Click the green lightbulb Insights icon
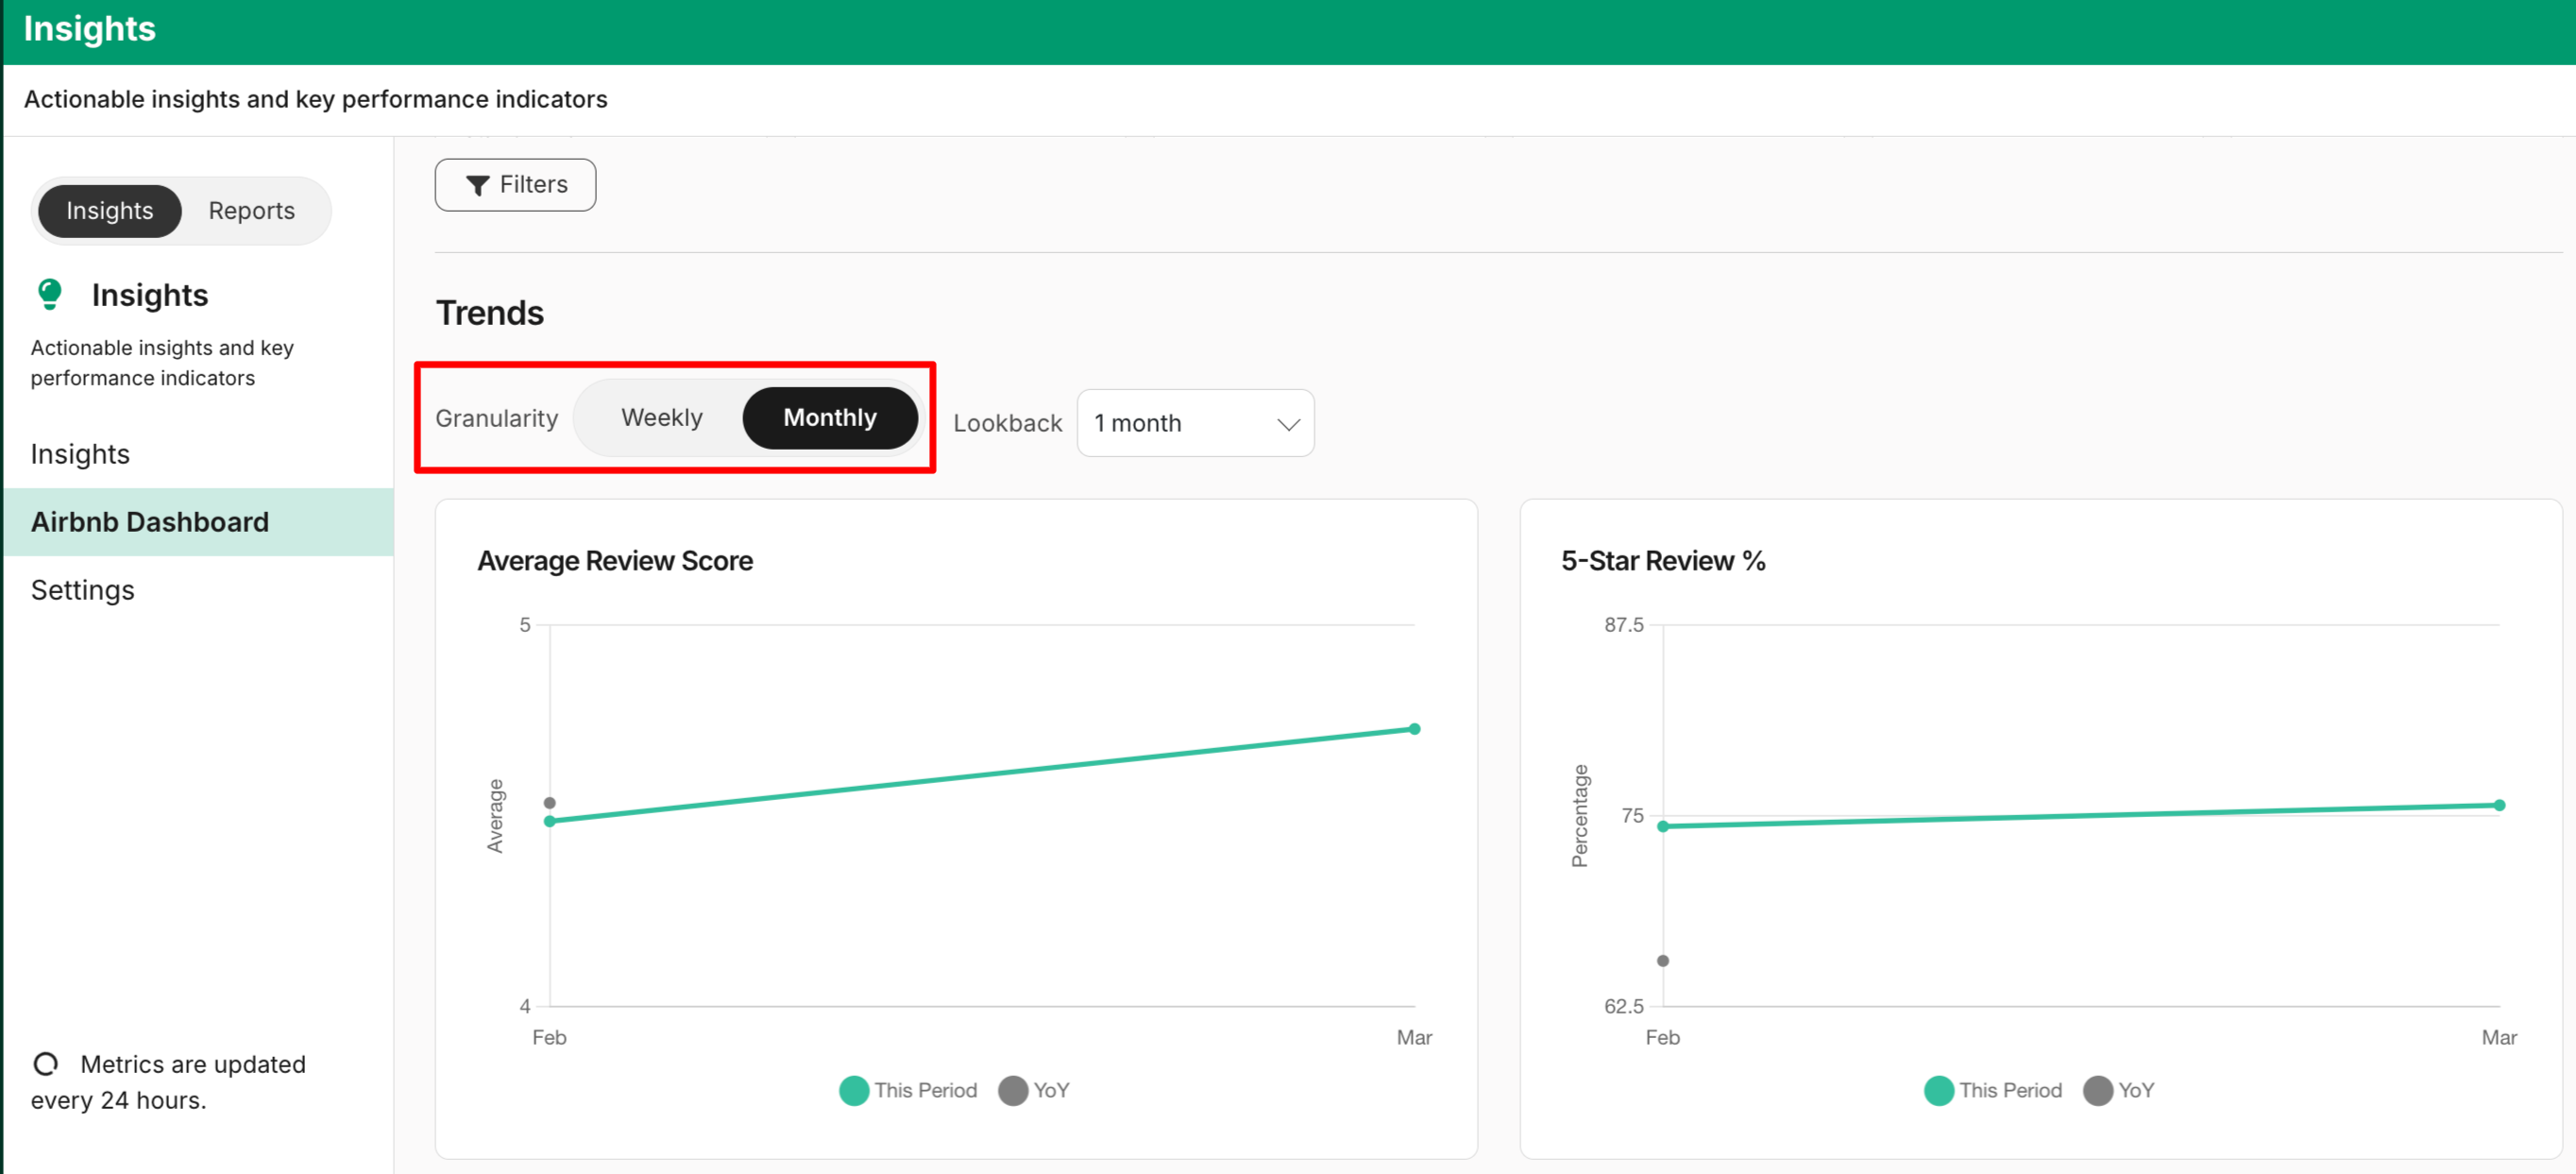Screen dimensions: 2576x1174 (49, 294)
